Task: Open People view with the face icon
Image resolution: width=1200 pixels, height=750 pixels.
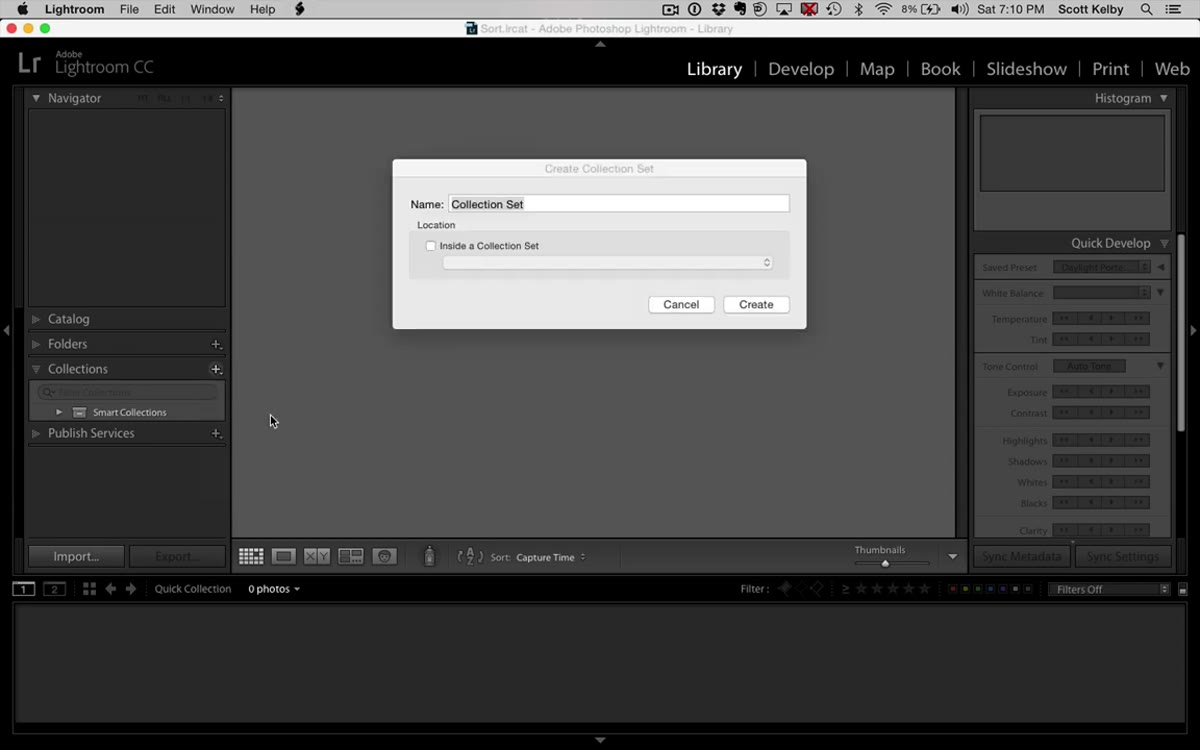Action: 385,557
